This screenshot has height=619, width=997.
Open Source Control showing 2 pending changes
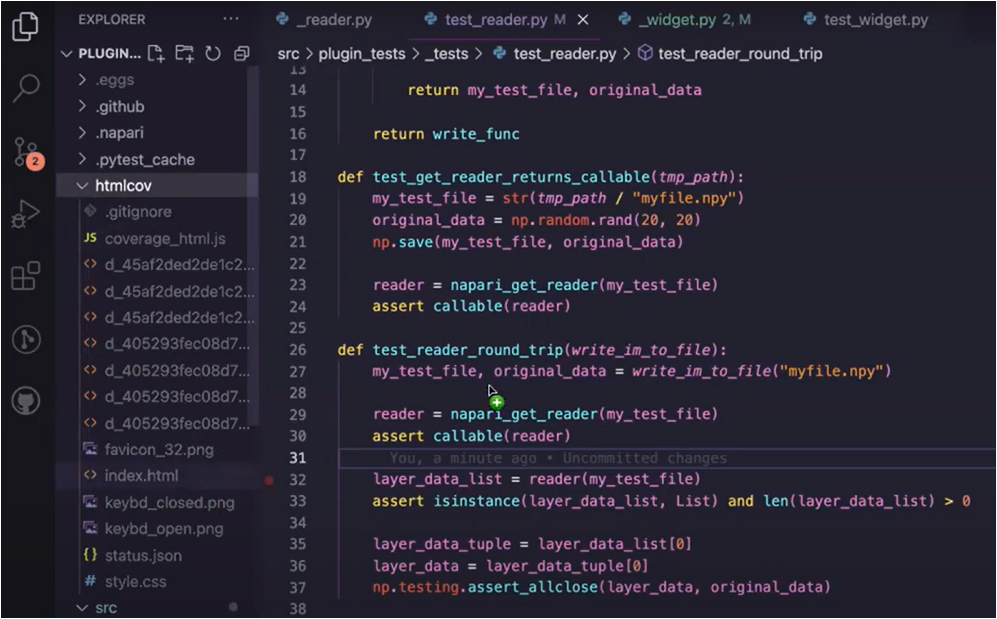pyautogui.click(x=25, y=152)
